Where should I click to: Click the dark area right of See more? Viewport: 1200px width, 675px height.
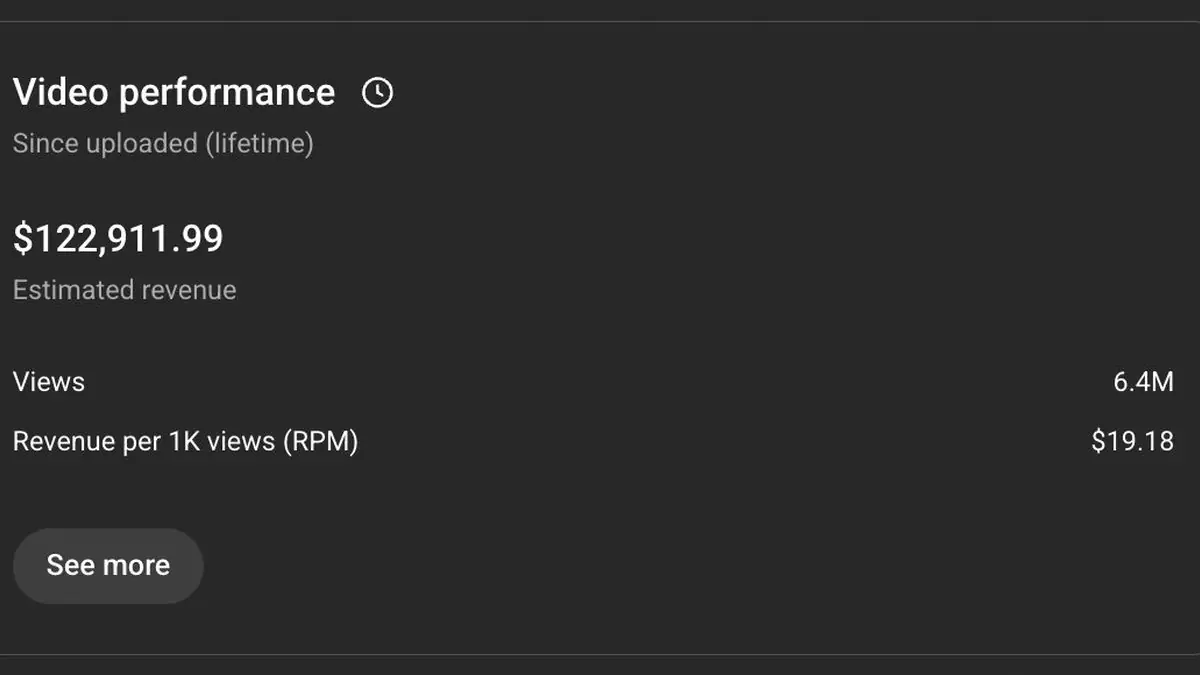click(x=600, y=566)
